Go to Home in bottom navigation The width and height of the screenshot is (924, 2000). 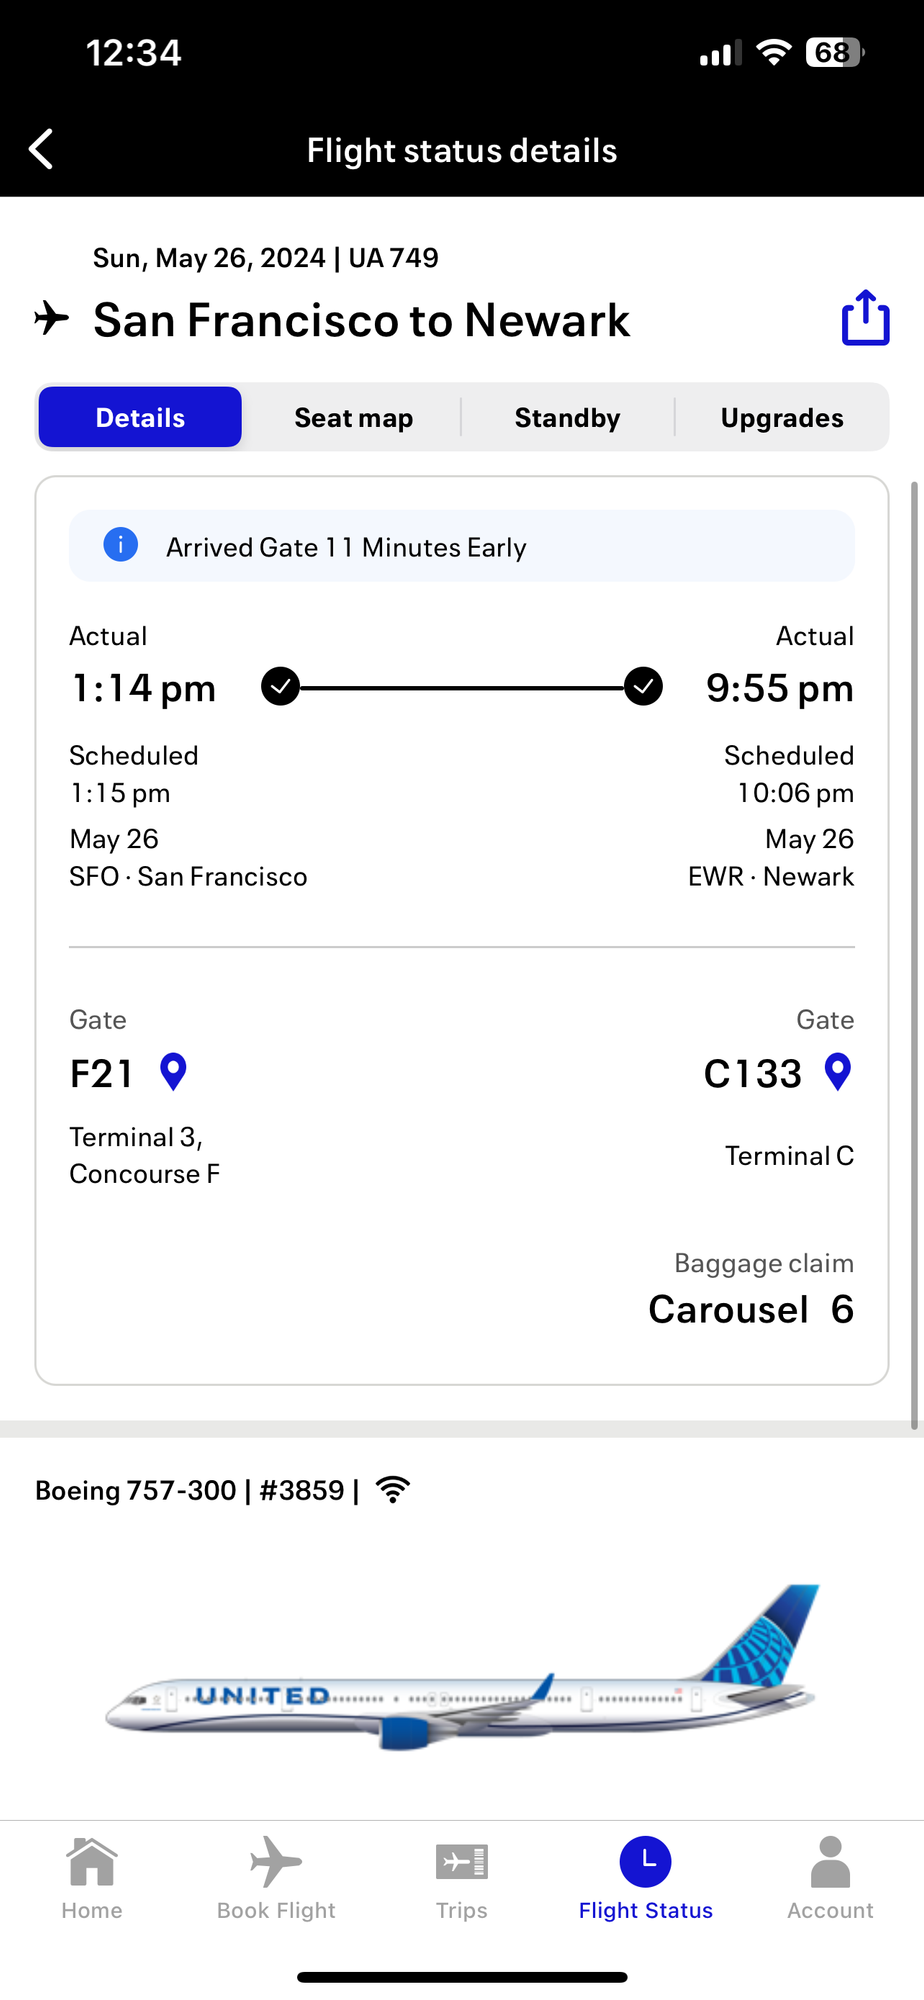[92, 1879]
